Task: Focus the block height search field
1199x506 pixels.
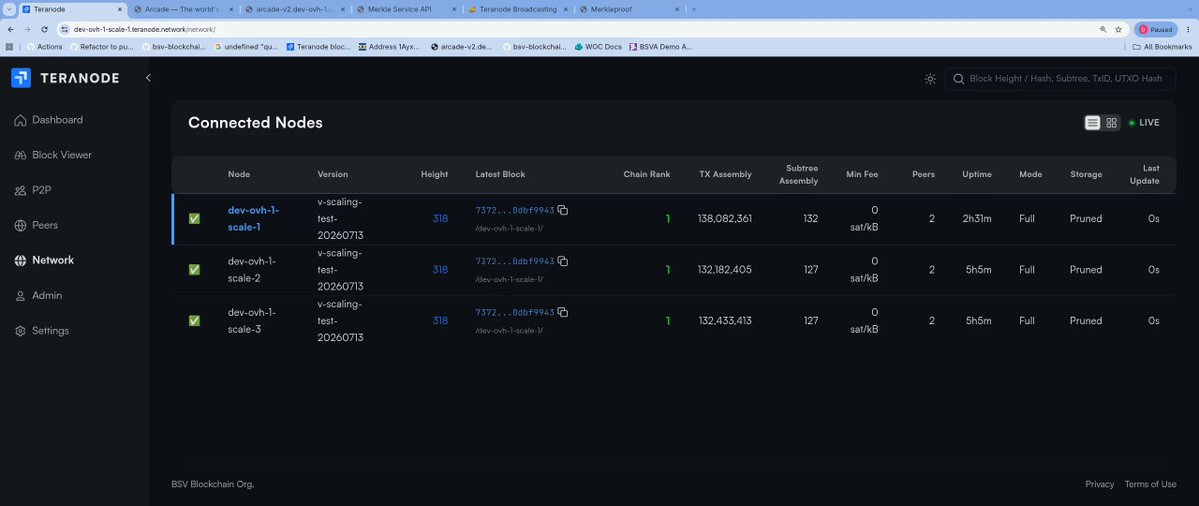Action: coord(1060,79)
